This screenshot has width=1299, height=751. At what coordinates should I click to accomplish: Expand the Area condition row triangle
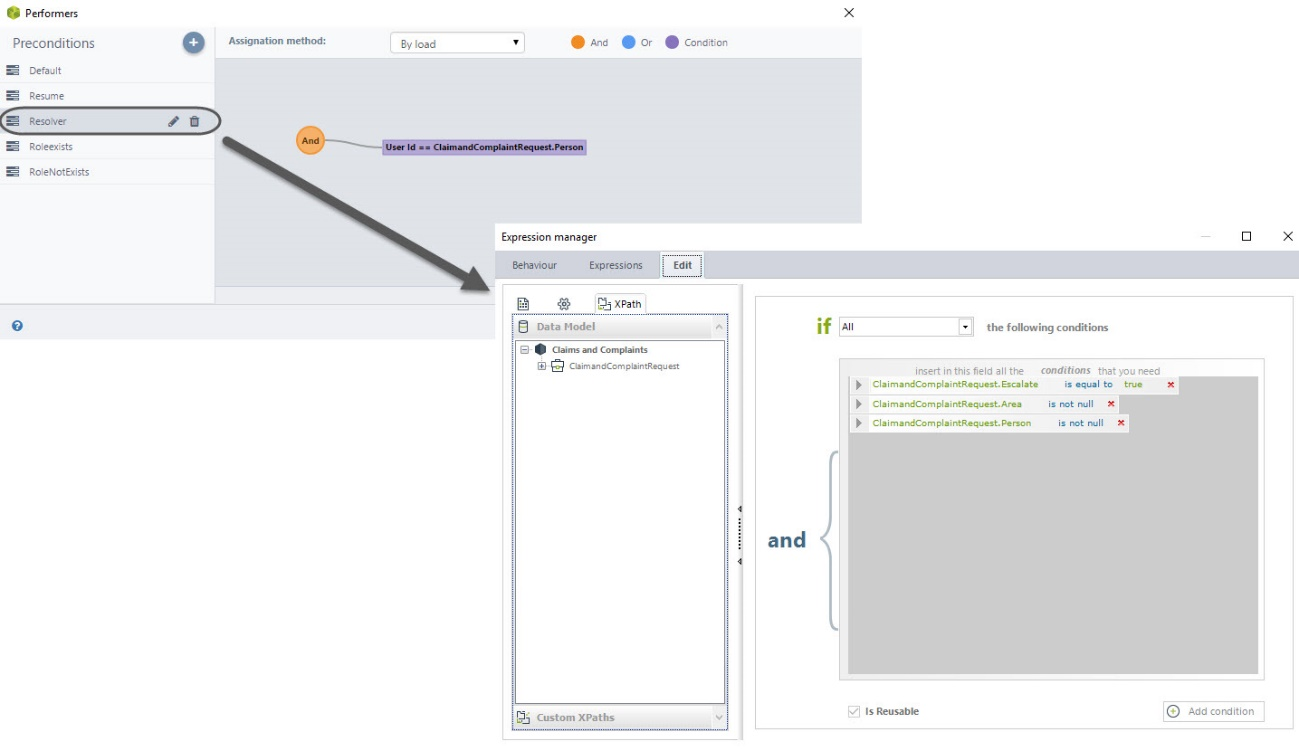coord(858,404)
